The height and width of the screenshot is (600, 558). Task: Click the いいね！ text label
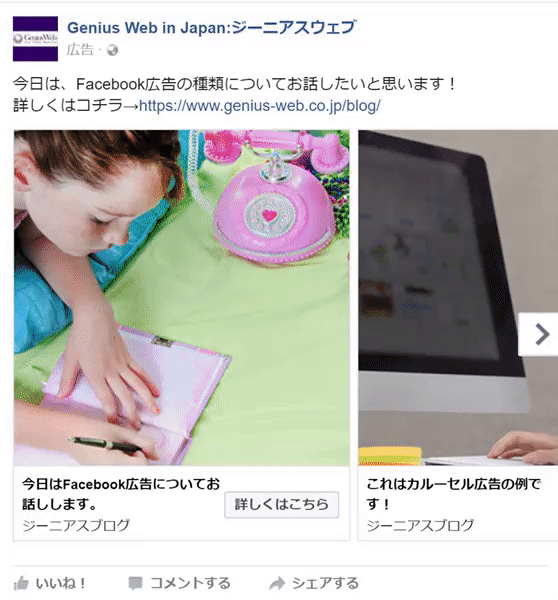61,584
